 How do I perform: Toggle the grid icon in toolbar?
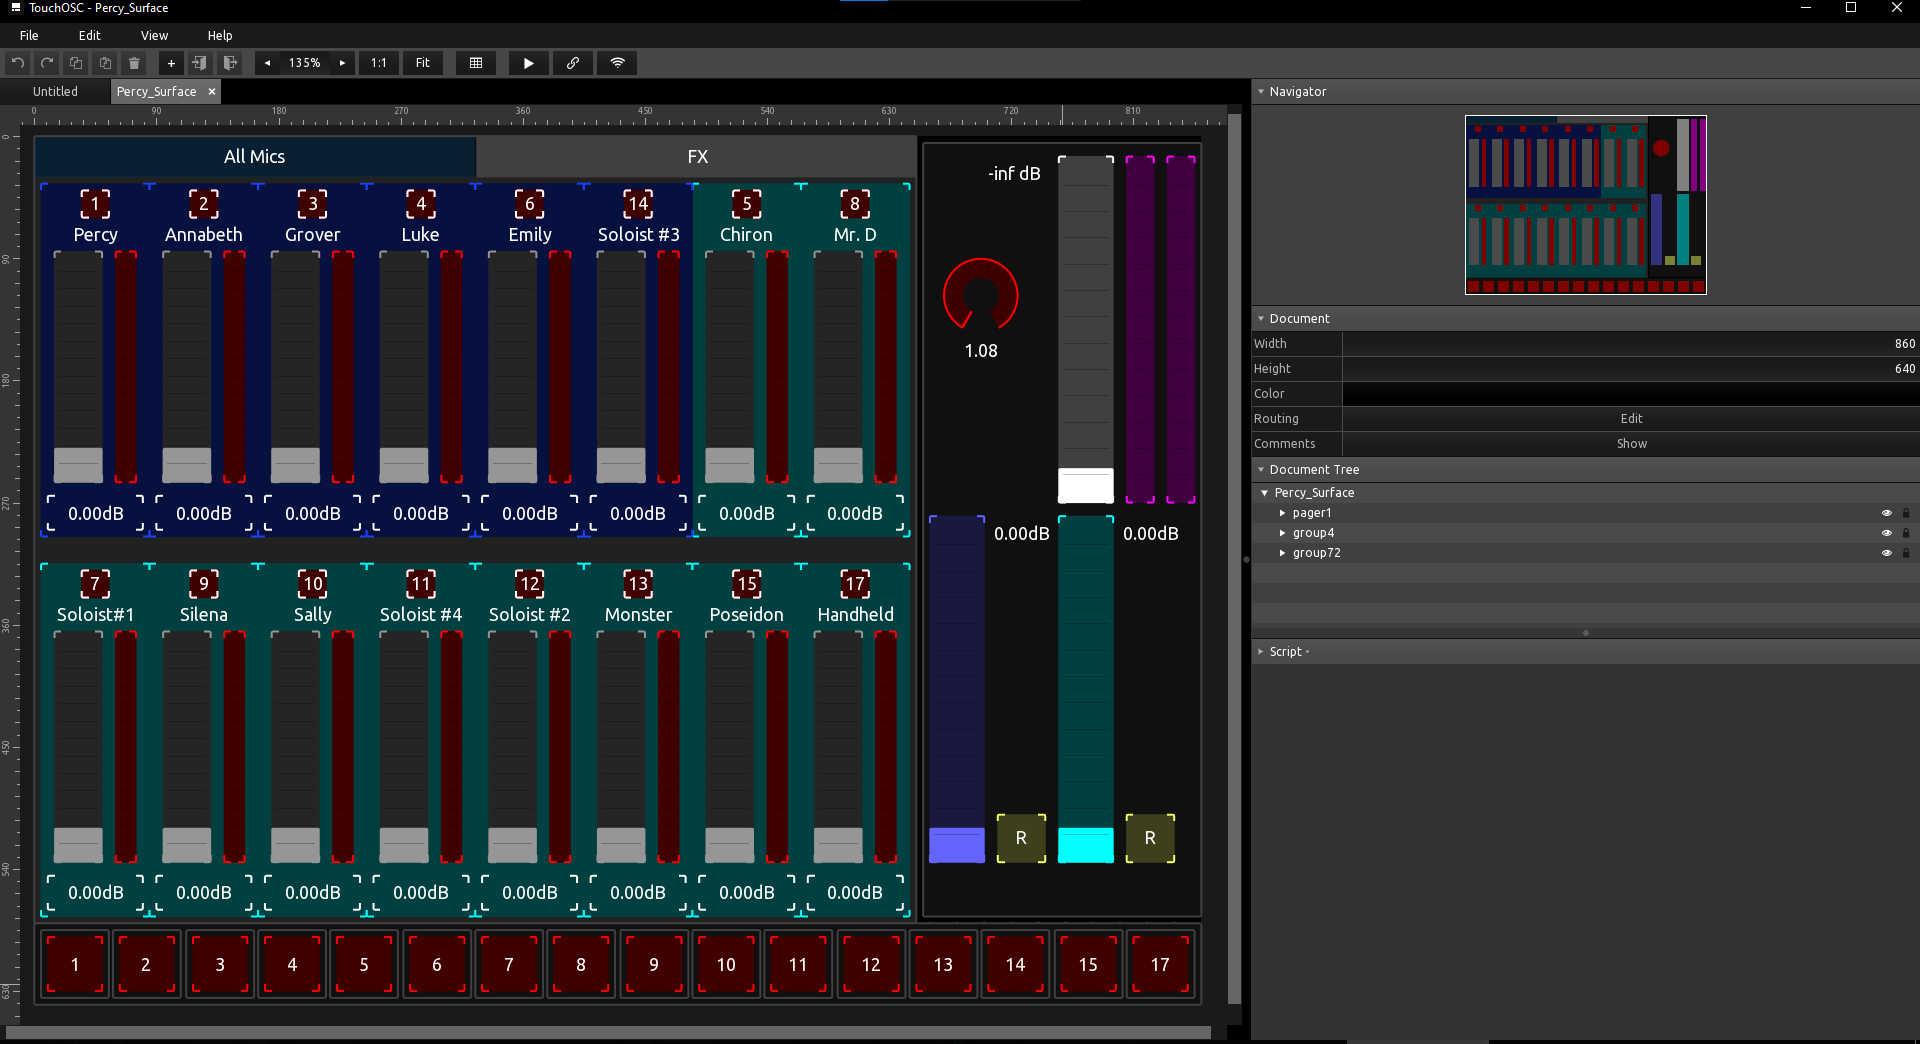[x=476, y=63]
